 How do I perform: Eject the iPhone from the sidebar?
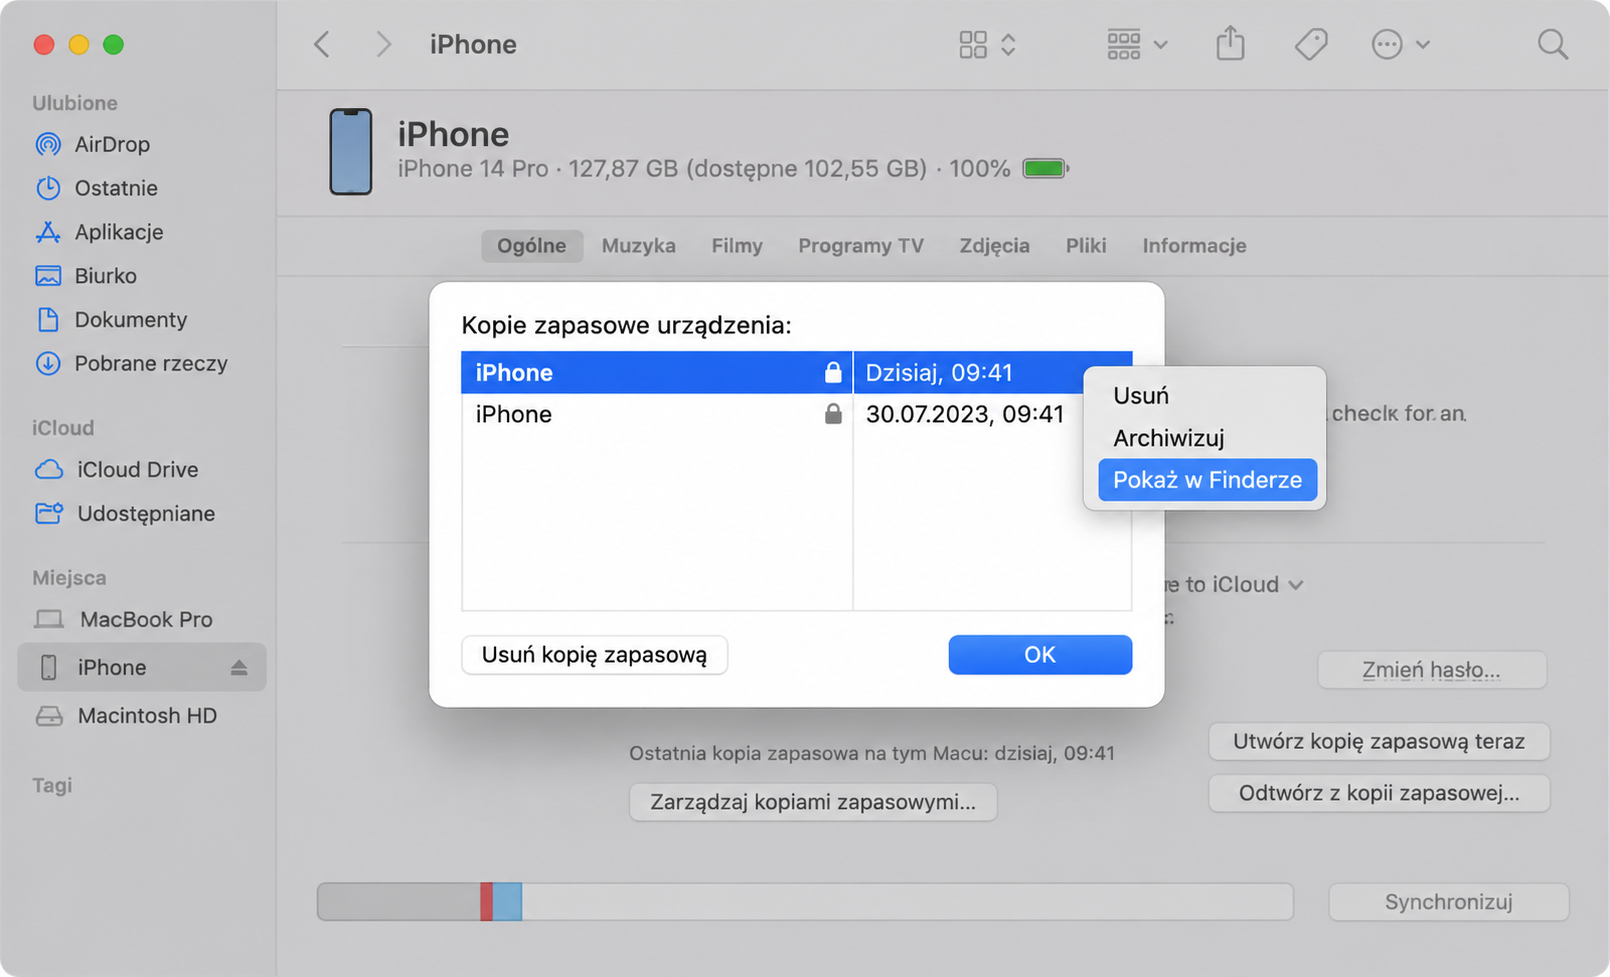[238, 667]
